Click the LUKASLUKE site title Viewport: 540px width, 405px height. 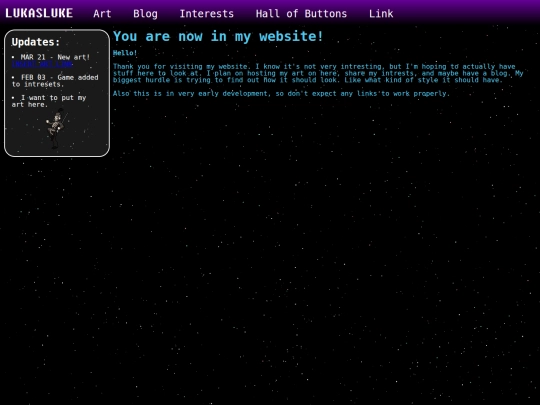tap(39, 13)
